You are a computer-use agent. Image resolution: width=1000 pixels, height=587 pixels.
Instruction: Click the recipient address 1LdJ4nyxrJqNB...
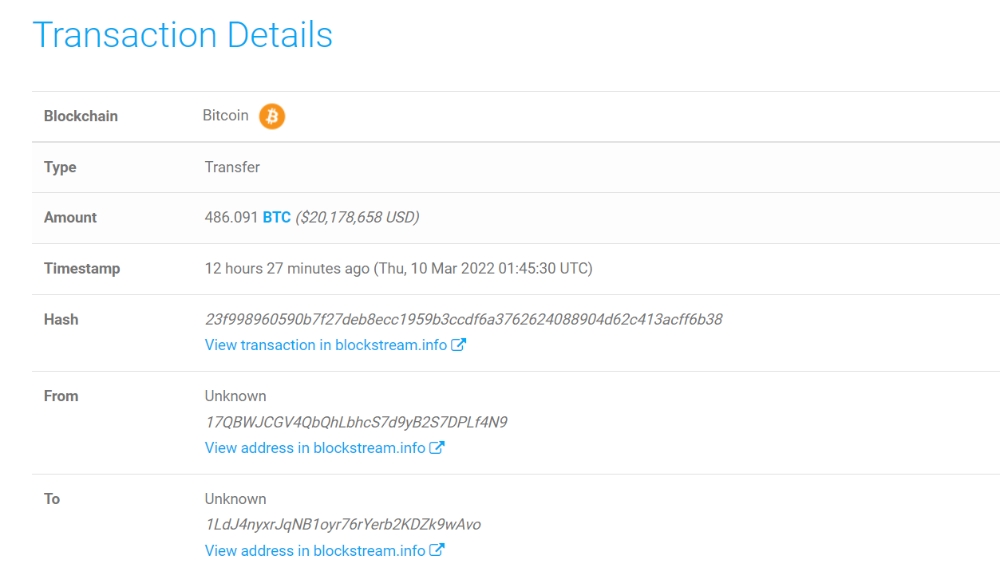[343, 524]
